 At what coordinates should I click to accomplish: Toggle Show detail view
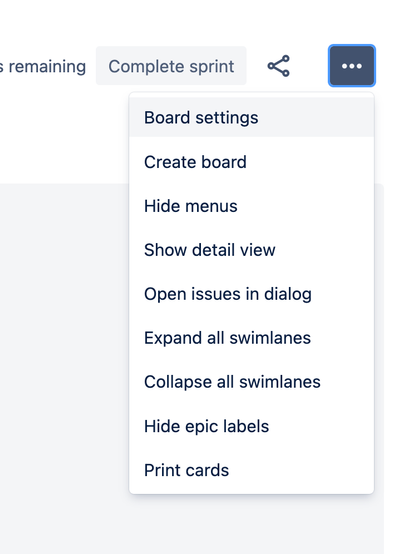(252, 250)
